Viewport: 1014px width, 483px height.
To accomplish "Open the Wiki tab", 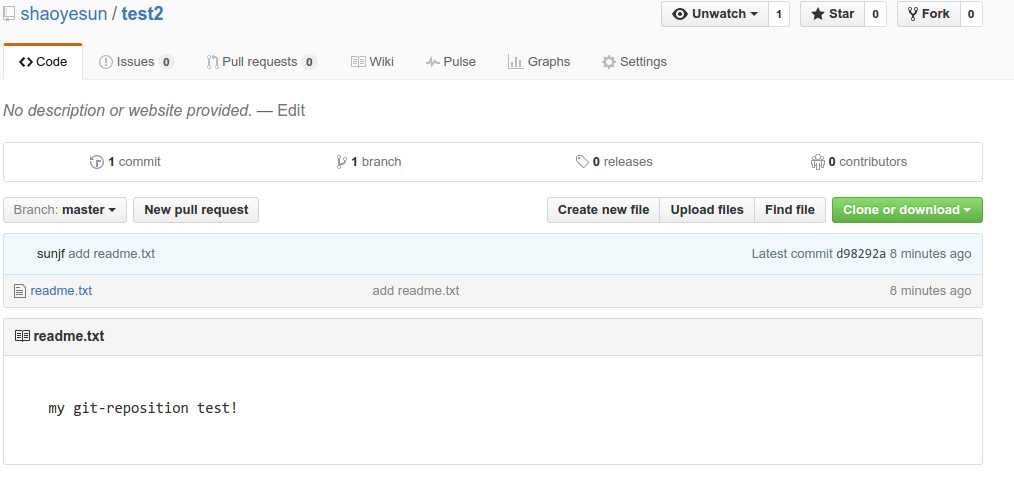I will [x=372, y=62].
